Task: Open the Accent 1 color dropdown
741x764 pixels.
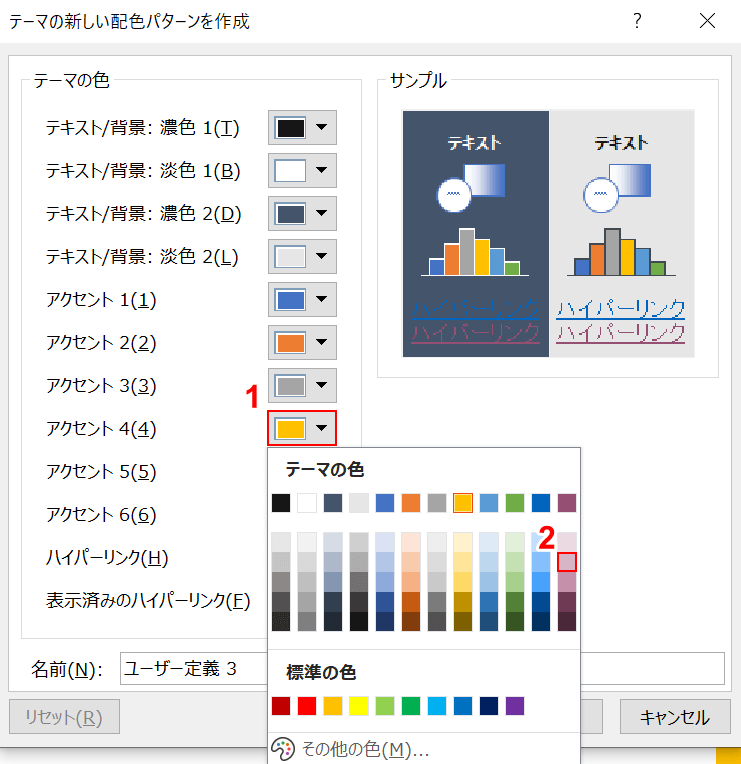Action: pyautogui.click(x=302, y=299)
